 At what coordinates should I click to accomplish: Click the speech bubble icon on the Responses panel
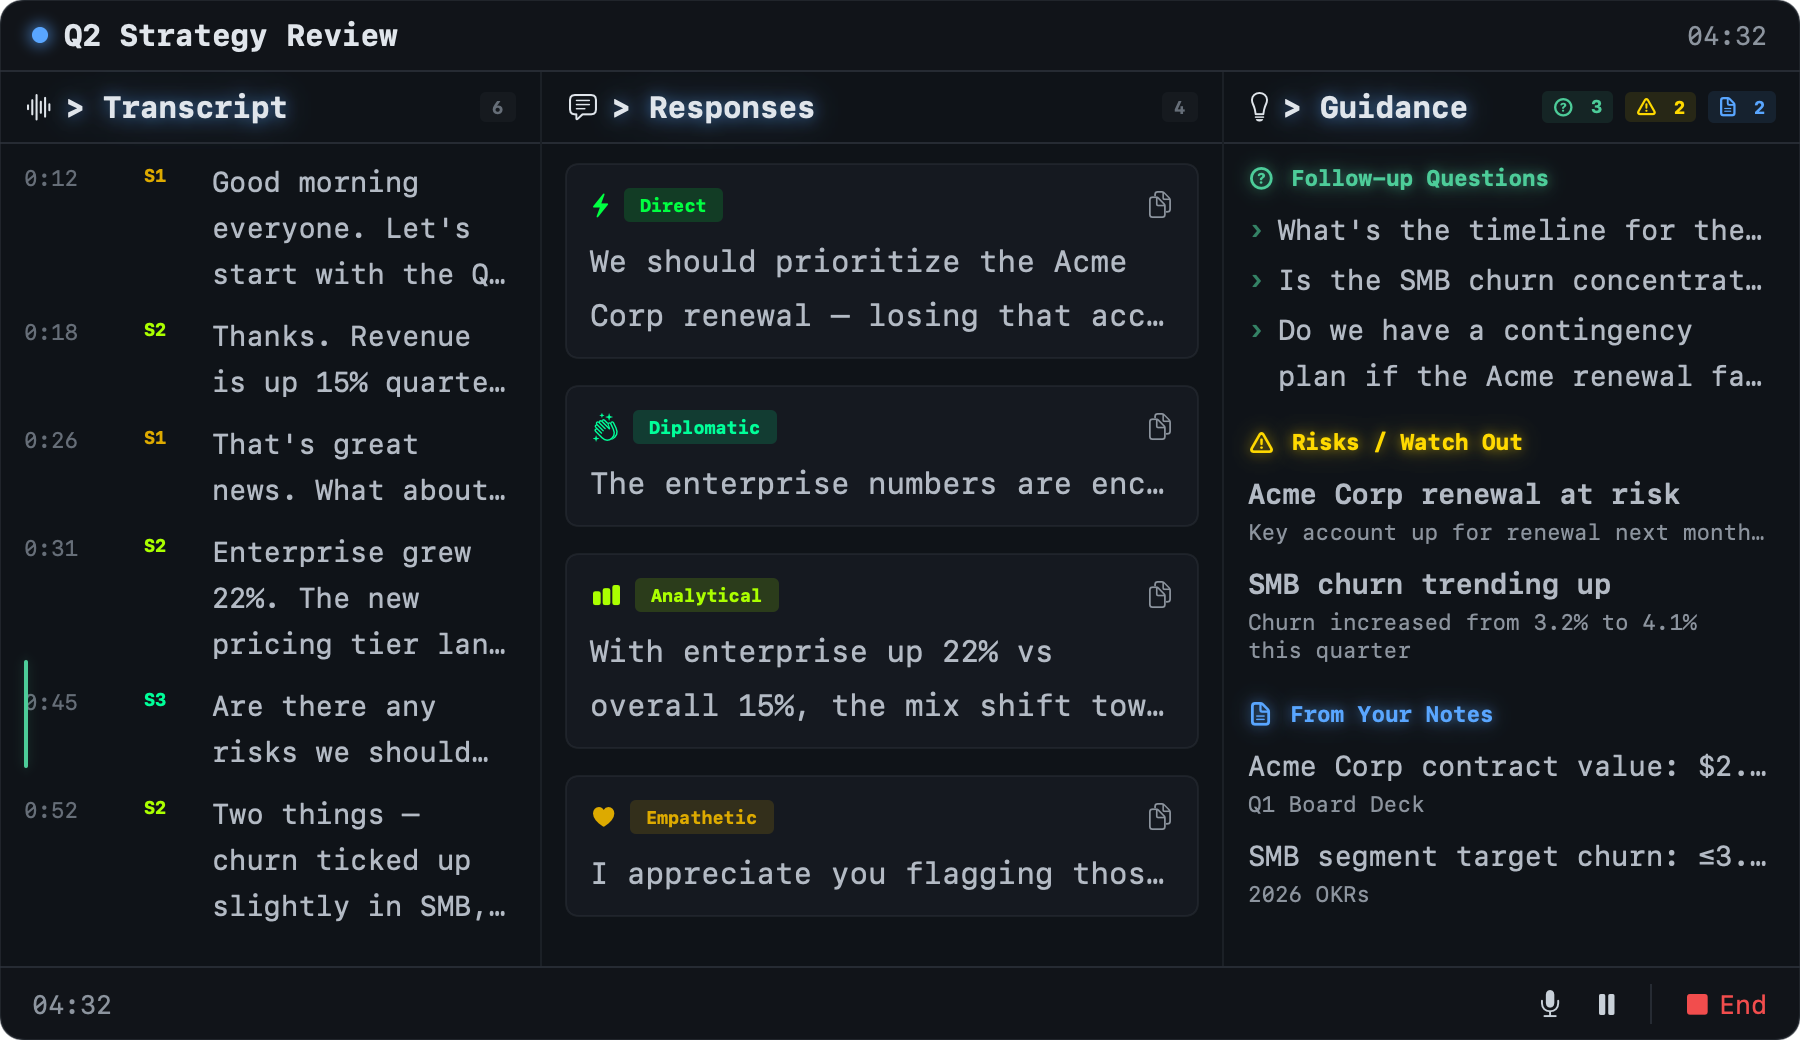point(584,106)
